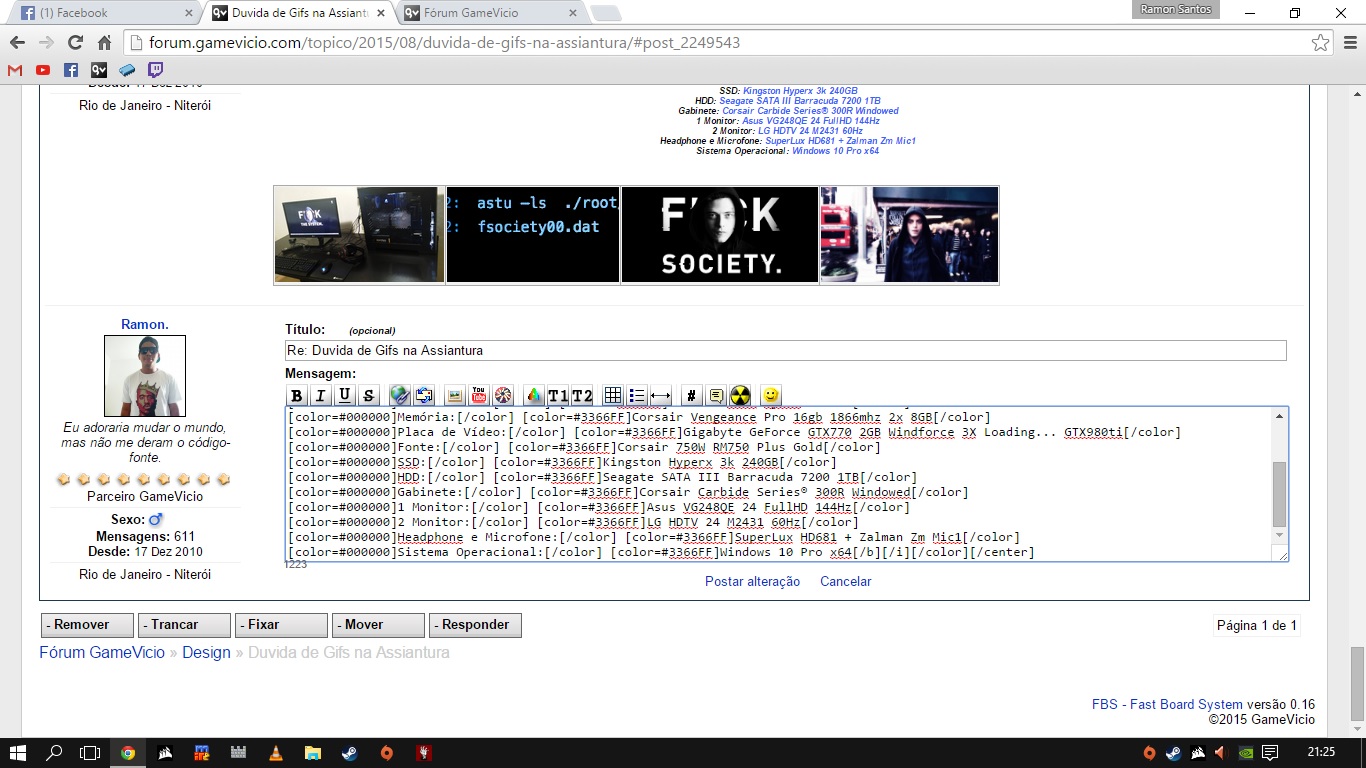Insert hyperlink with globe icon
Screen dimensions: 1366x768
400,395
